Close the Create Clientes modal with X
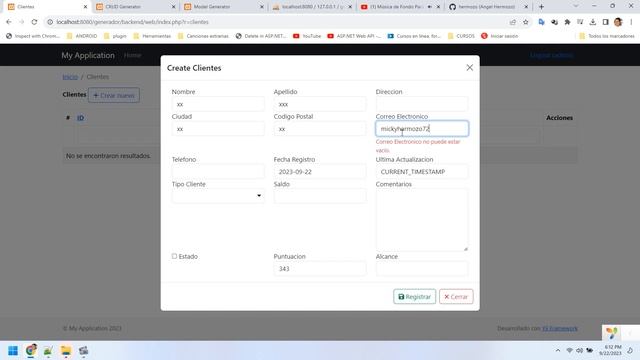 [x=469, y=68]
